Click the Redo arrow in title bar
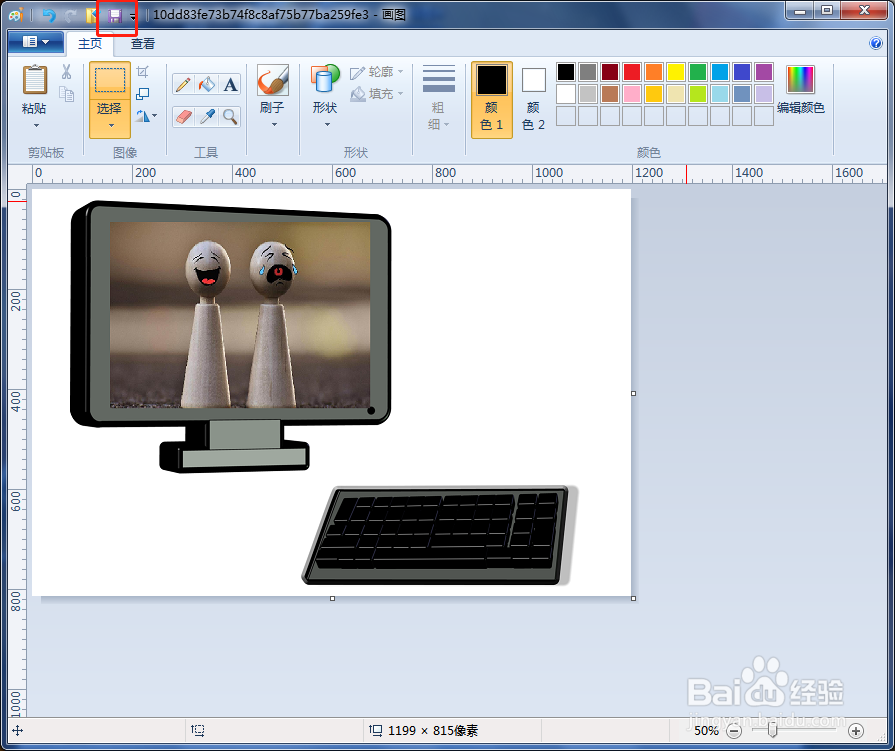The height and width of the screenshot is (751, 895). pyautogui.click(x=70, y=15)
